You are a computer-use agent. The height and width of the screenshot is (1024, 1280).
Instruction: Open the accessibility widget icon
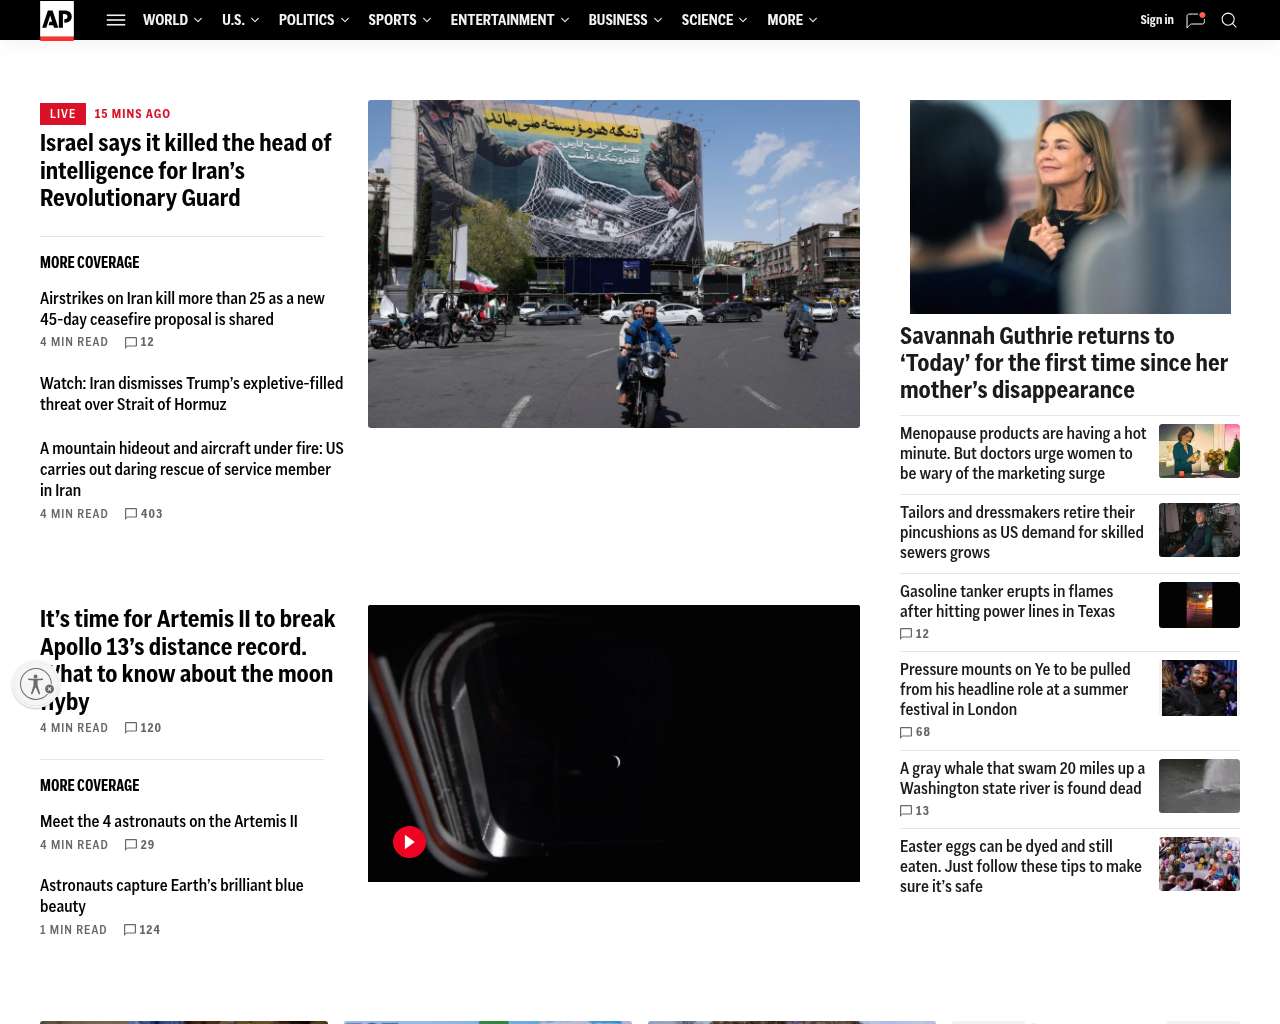coord(36,684)
